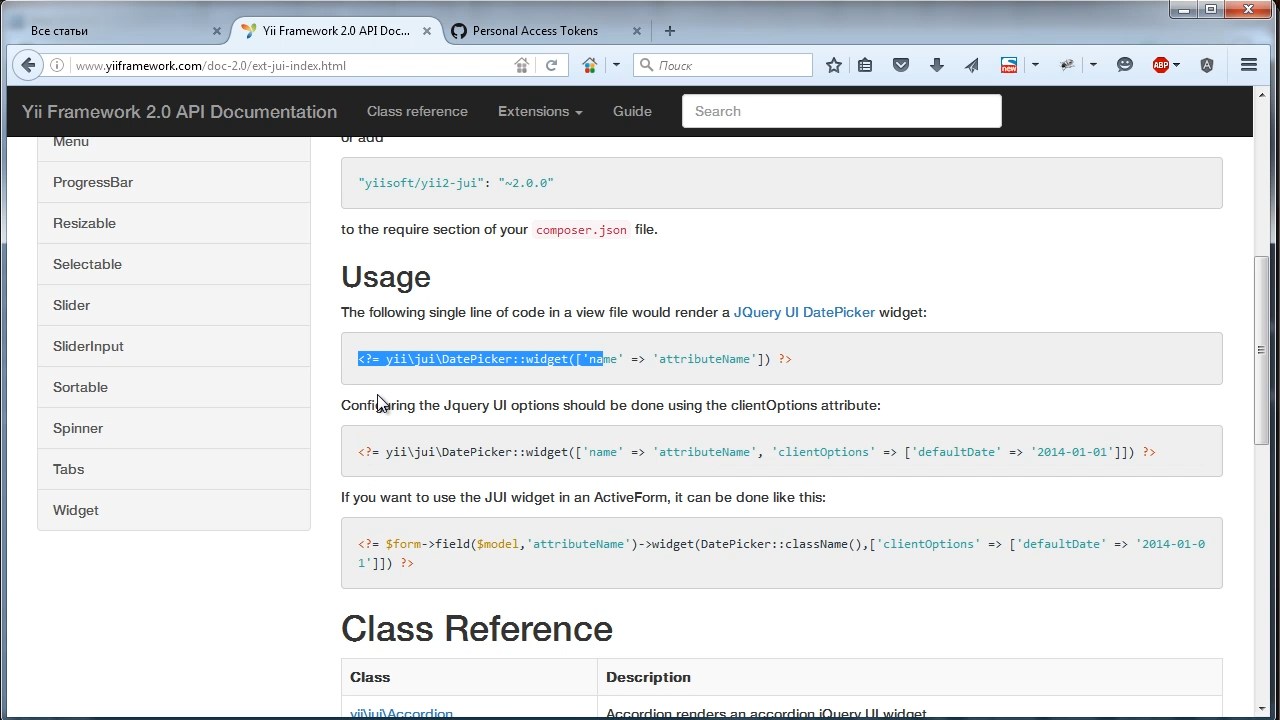Follow the JQuery UI DatePicker link
Viewport: 1280px width, 720px height.
804,312
